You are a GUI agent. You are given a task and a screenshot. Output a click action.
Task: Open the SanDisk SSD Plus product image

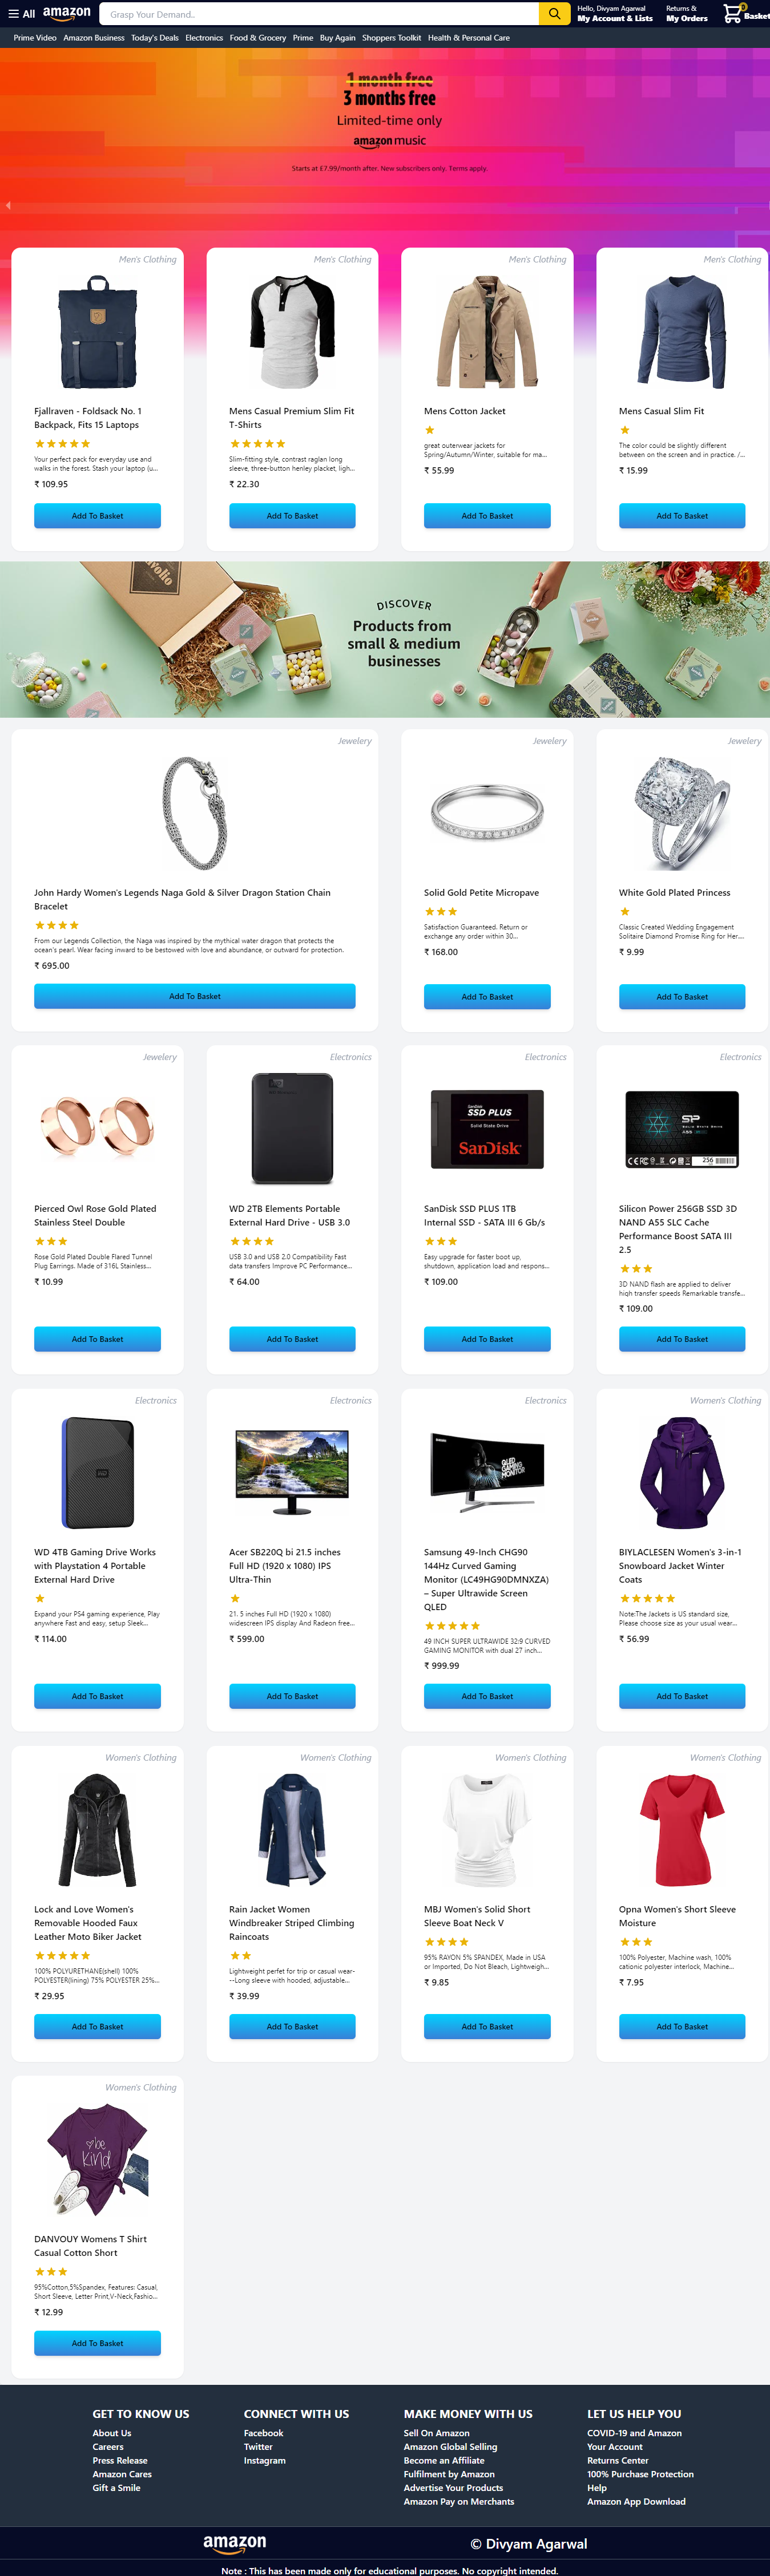(487, 1129)
